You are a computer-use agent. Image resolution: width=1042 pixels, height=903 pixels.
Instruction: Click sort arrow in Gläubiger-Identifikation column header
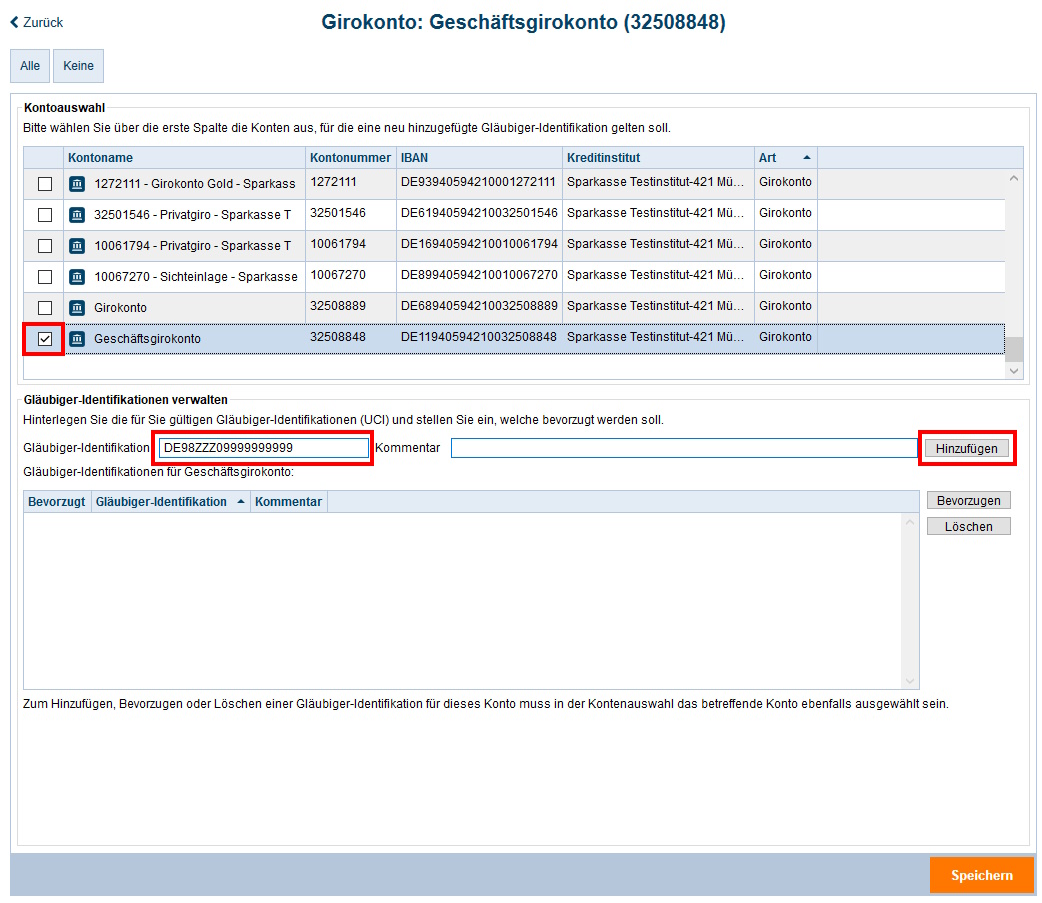(x=241, y=502)
